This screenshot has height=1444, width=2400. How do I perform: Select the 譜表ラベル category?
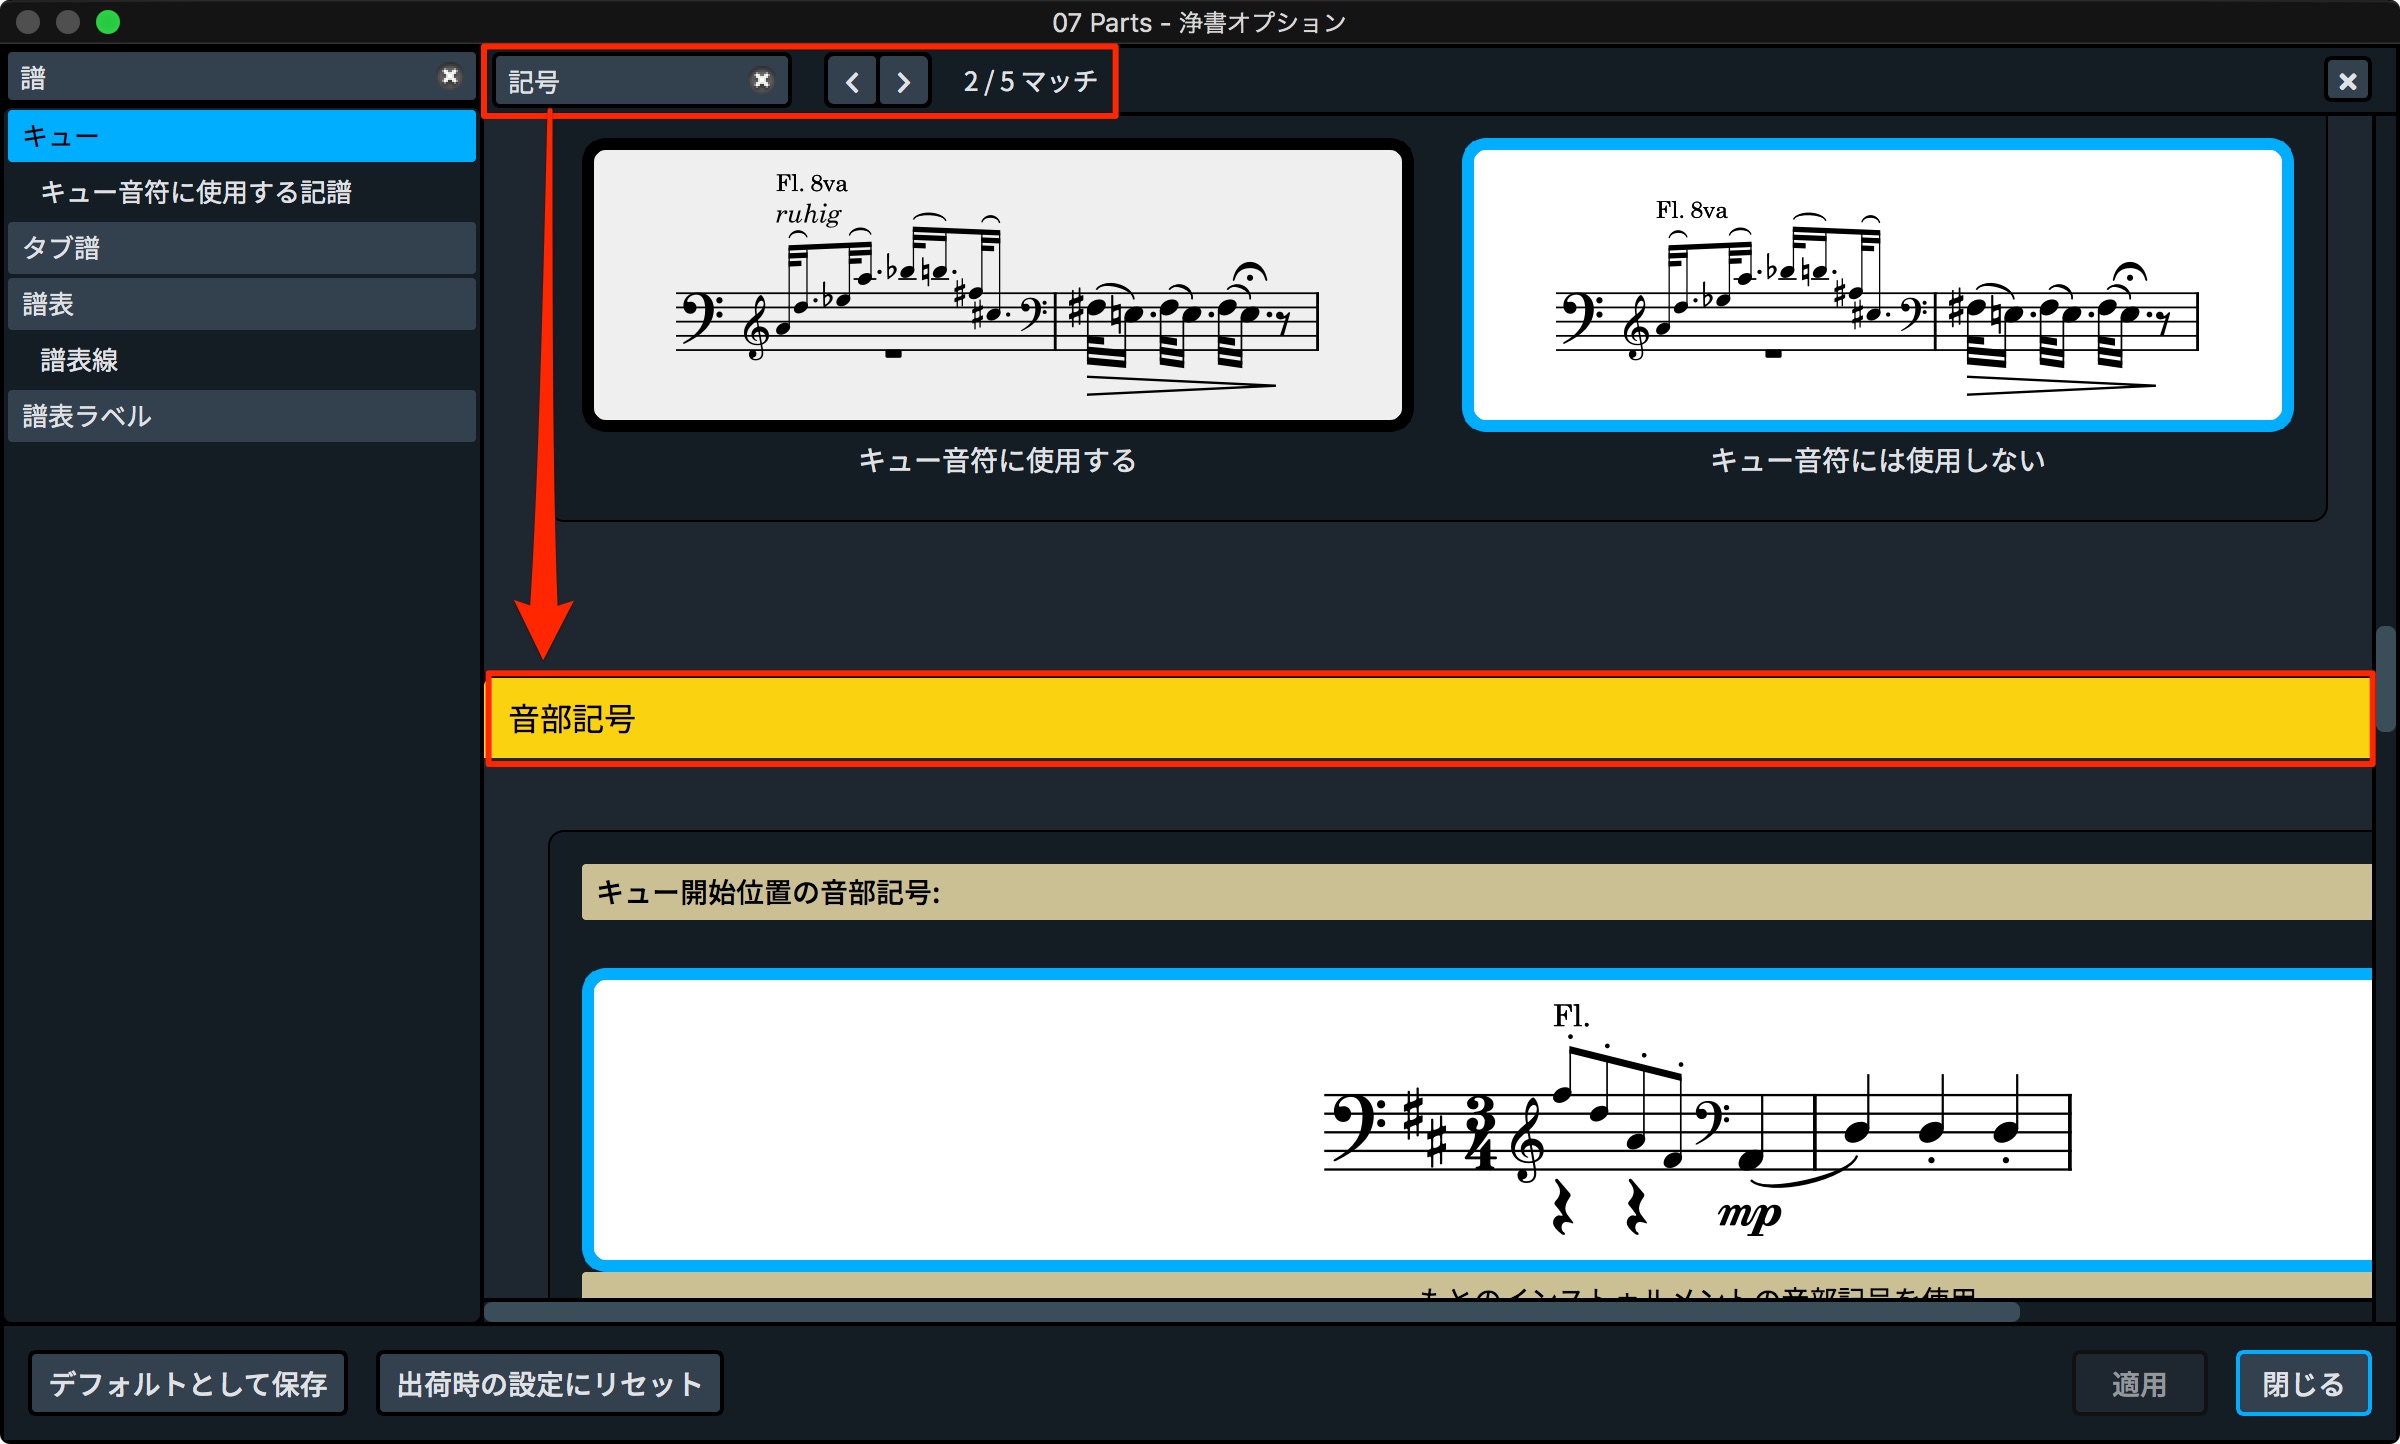pos(241,416)
